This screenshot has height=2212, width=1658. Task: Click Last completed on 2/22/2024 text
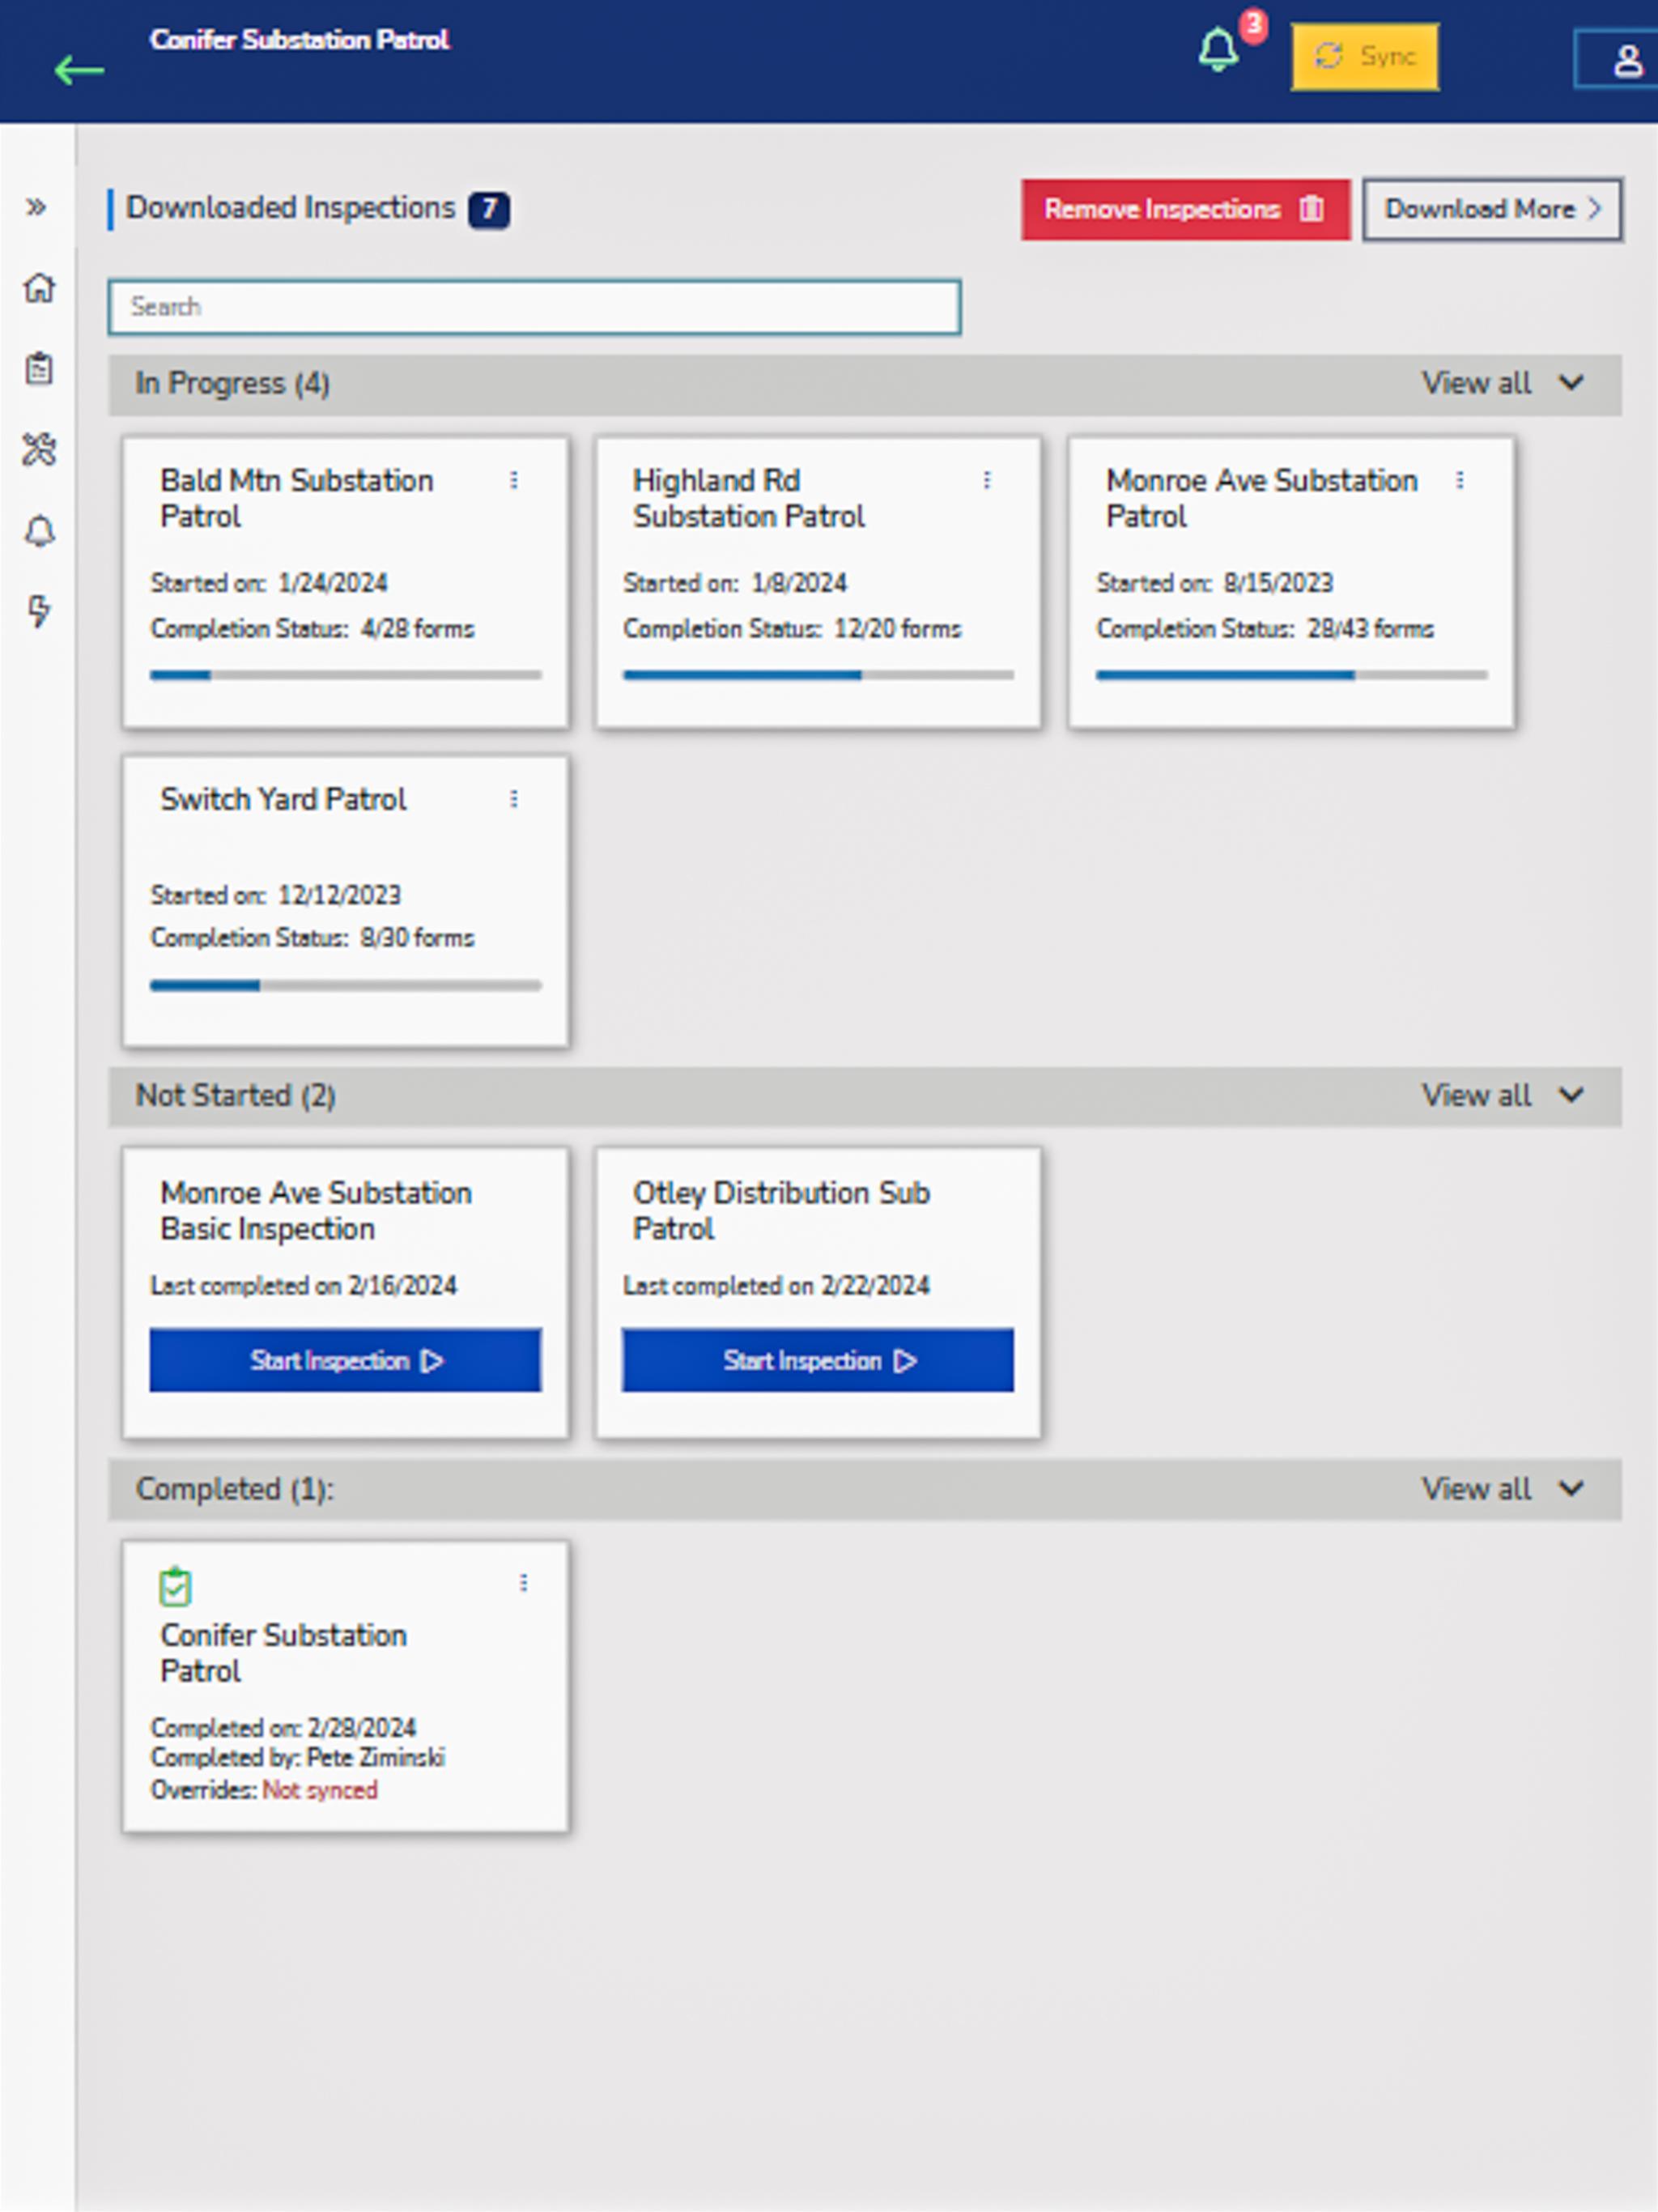(776, 1286)
